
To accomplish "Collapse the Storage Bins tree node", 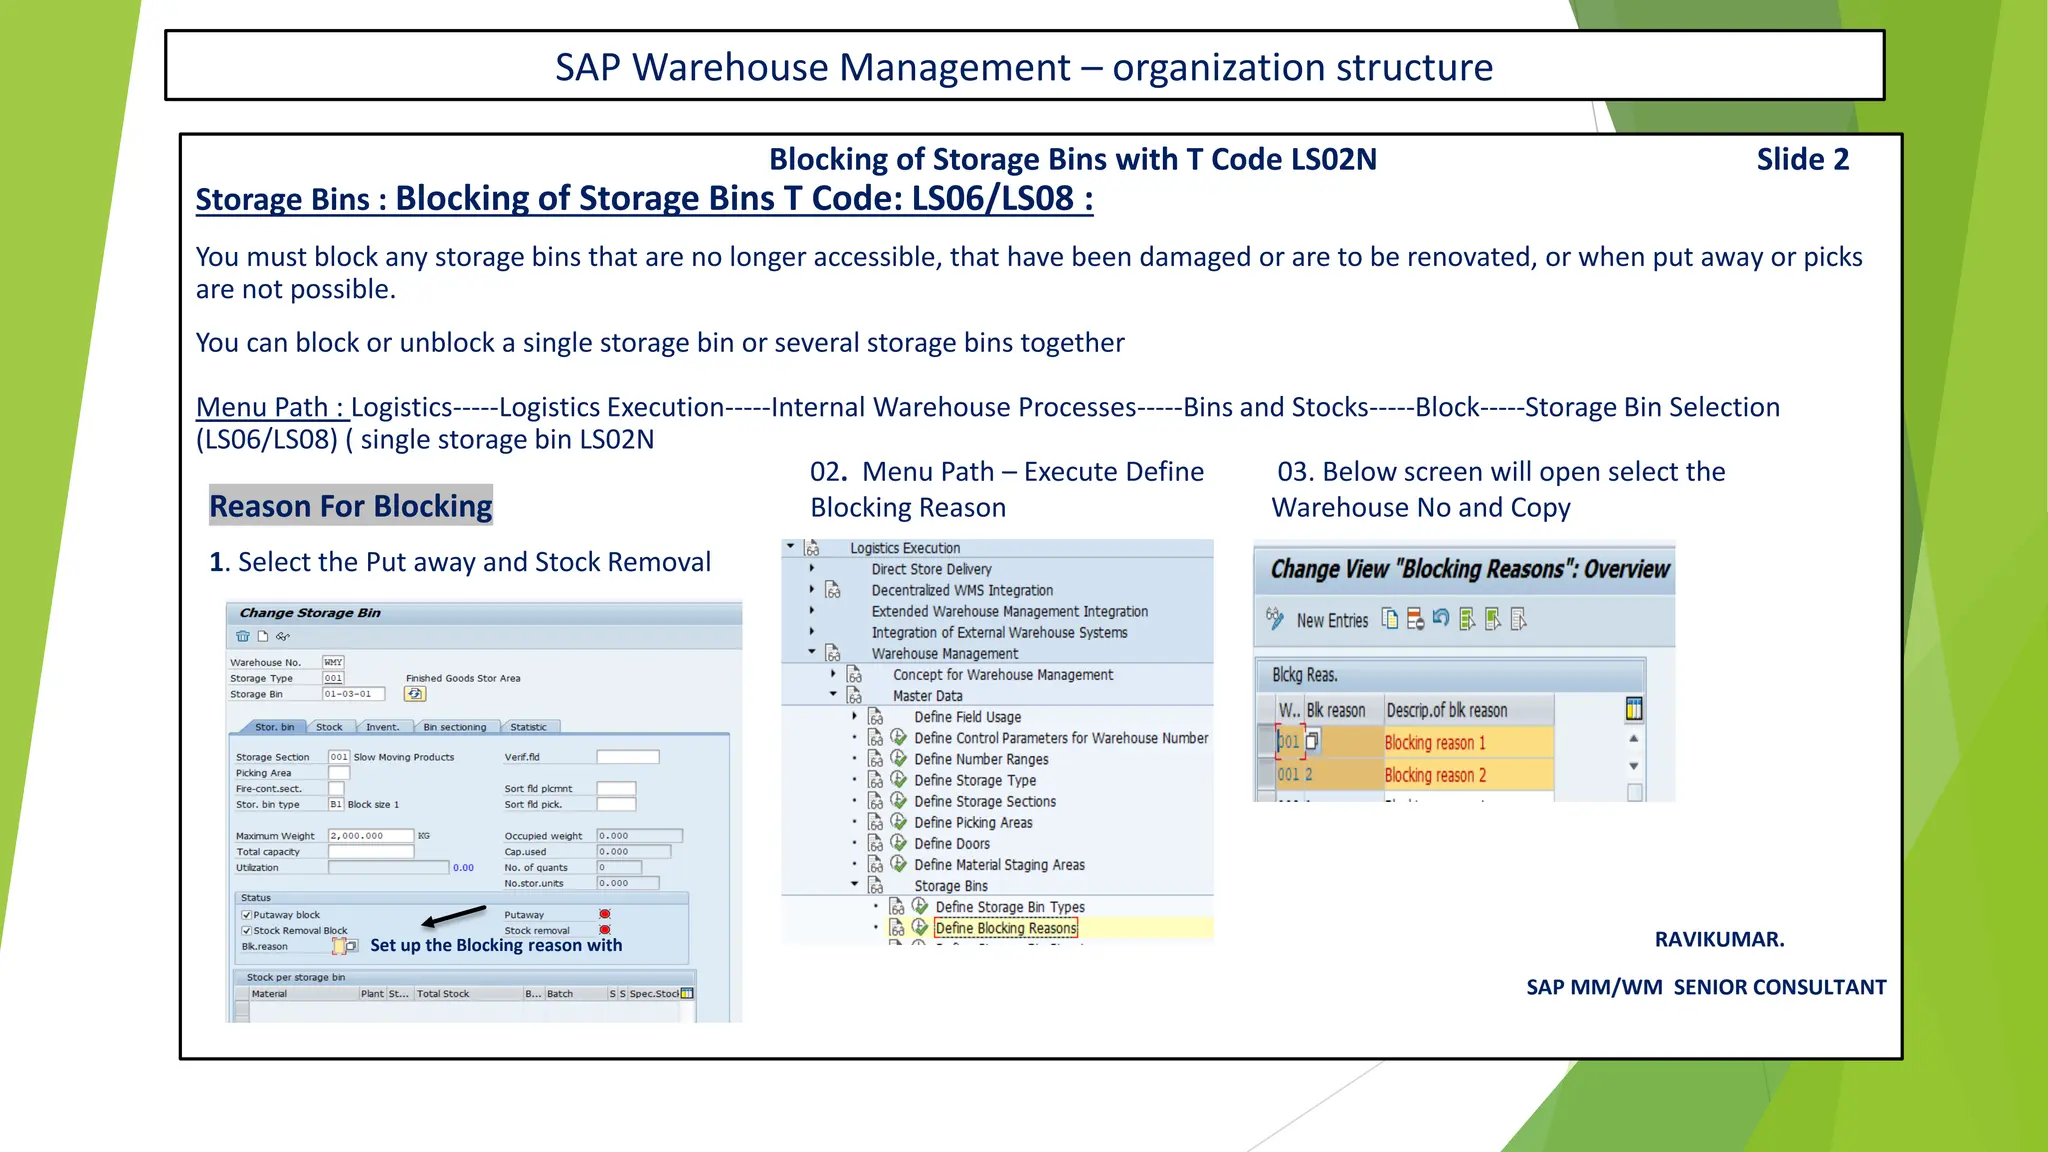I will click(x=854, y=884).
